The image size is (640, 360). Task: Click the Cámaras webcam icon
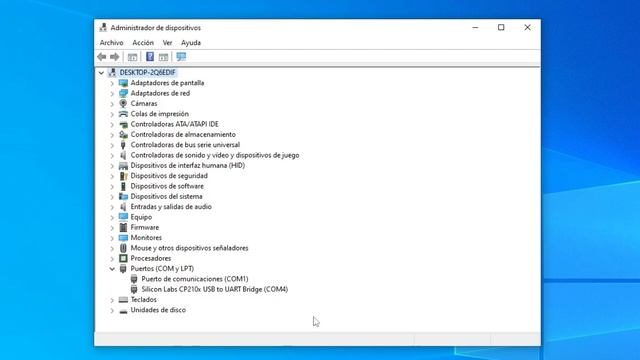[x=123, y=103]
